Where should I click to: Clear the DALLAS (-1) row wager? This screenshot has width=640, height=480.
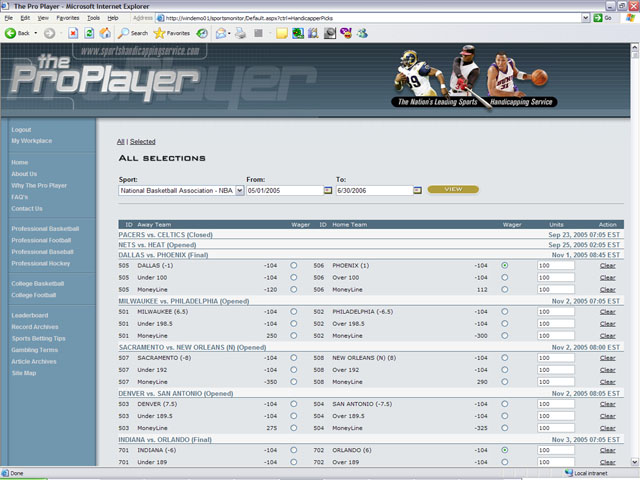[x=607, y=265]
